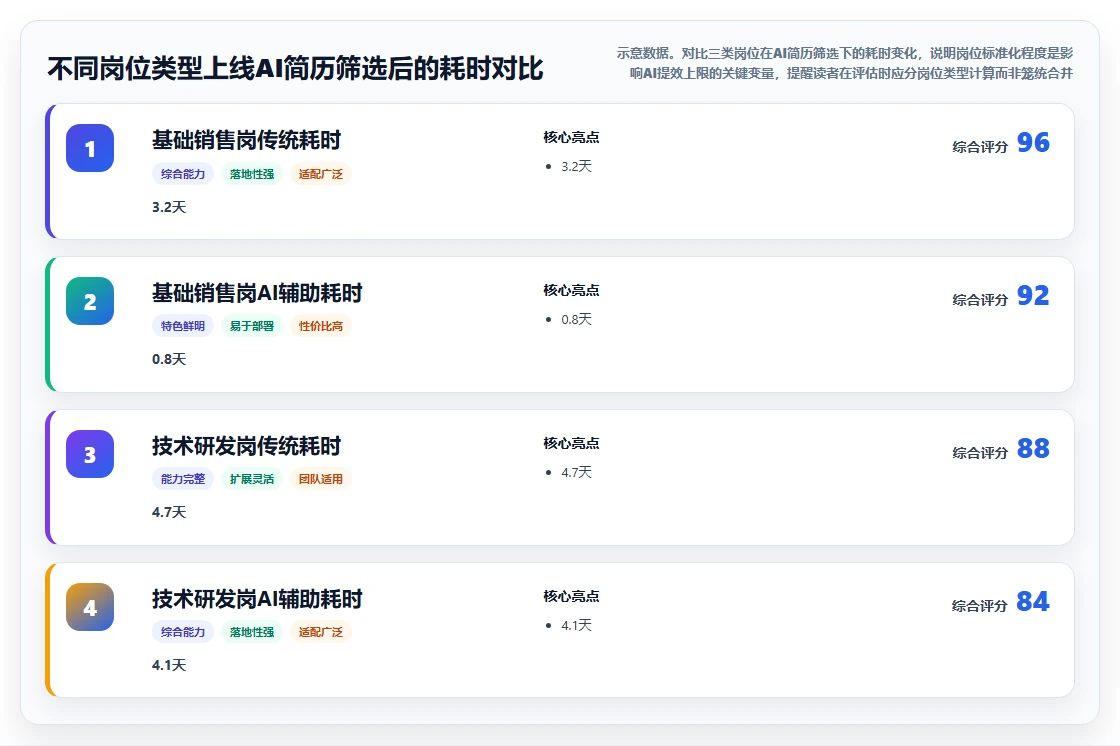Viewport: 1120px width, 746px height.
Task: Select the title 基础销售岗传统耗时
Action: 246,140
